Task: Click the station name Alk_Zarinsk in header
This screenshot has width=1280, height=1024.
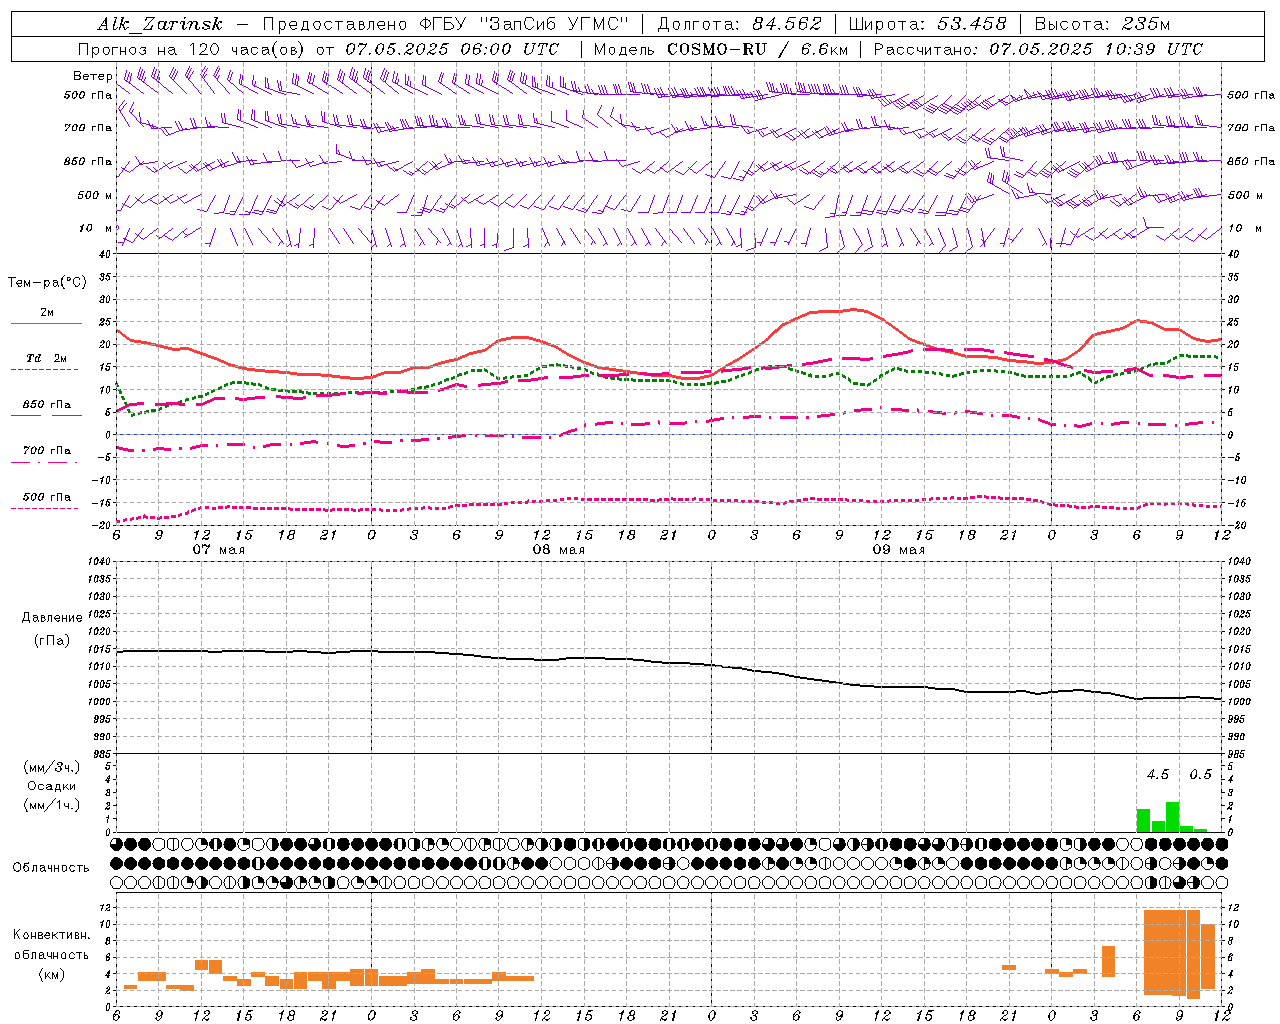Action: pos(159,24)
